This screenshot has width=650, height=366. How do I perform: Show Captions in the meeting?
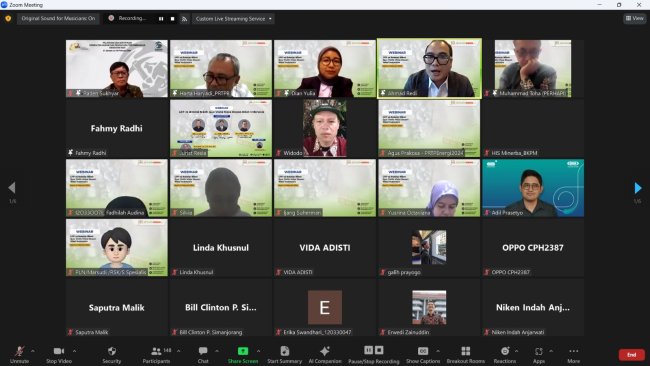tap(423, 355)
